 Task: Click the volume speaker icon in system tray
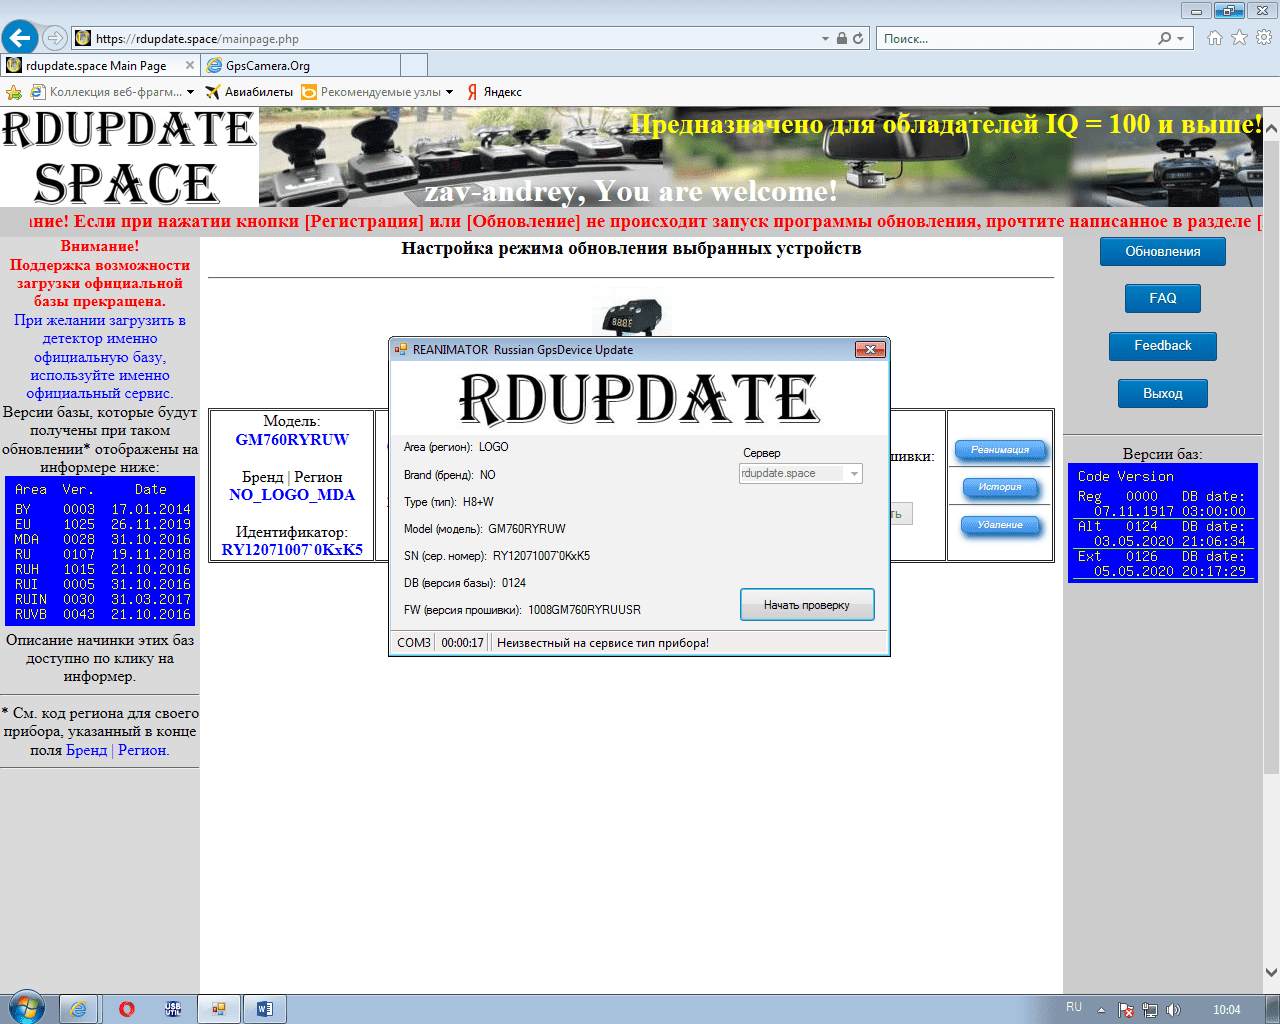click(1173, 1010)
